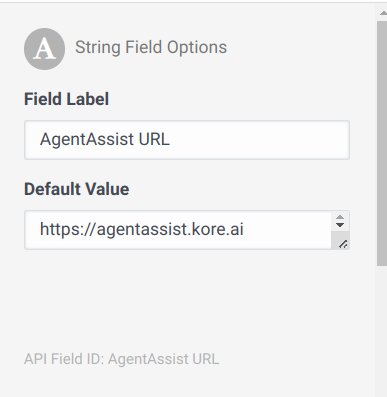The height and width of the screenshot is (397, 387).
Task: Focus the Field Label input box
Action: pos(187,140)
